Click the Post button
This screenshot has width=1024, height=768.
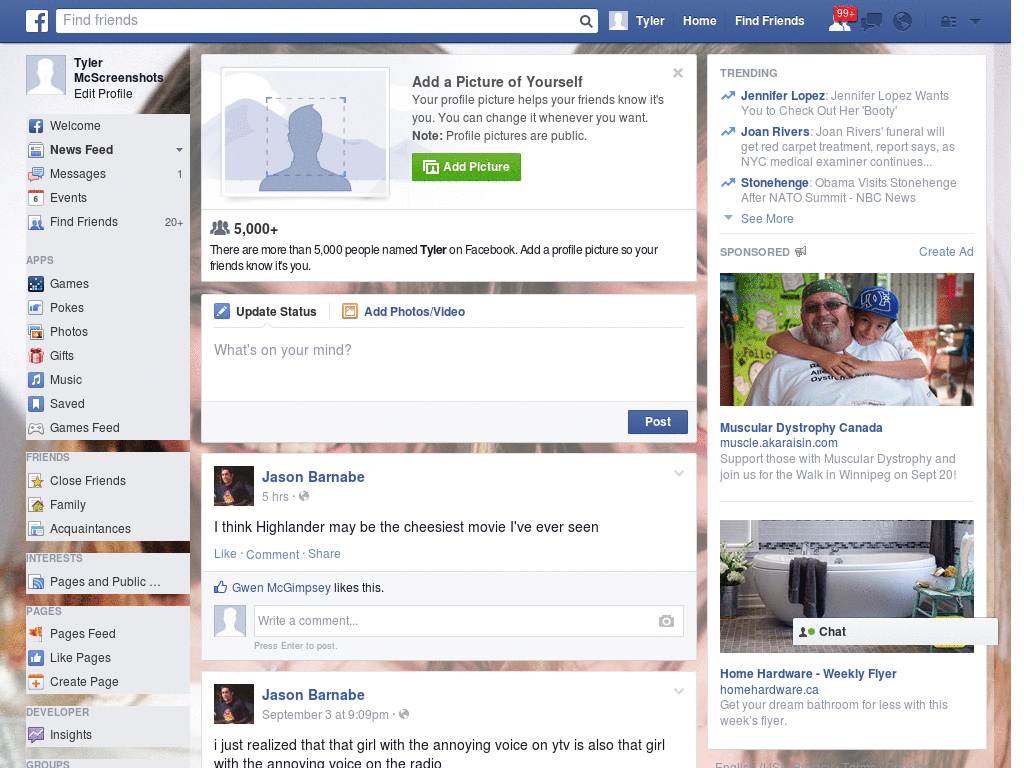tap(658, 422)
